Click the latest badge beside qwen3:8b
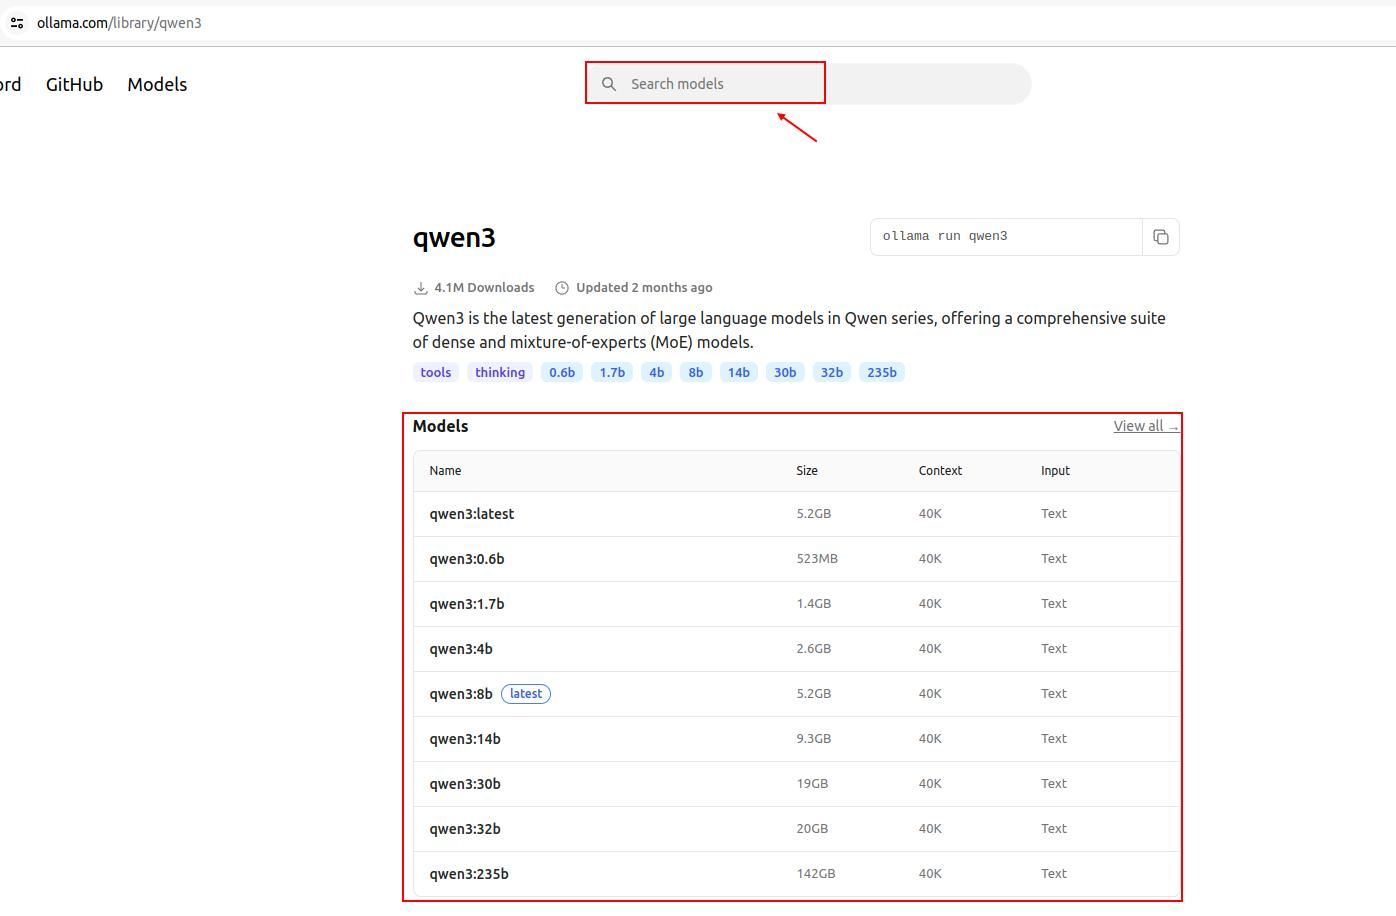The image size is (1396, 916). click(x=526, y=694)
